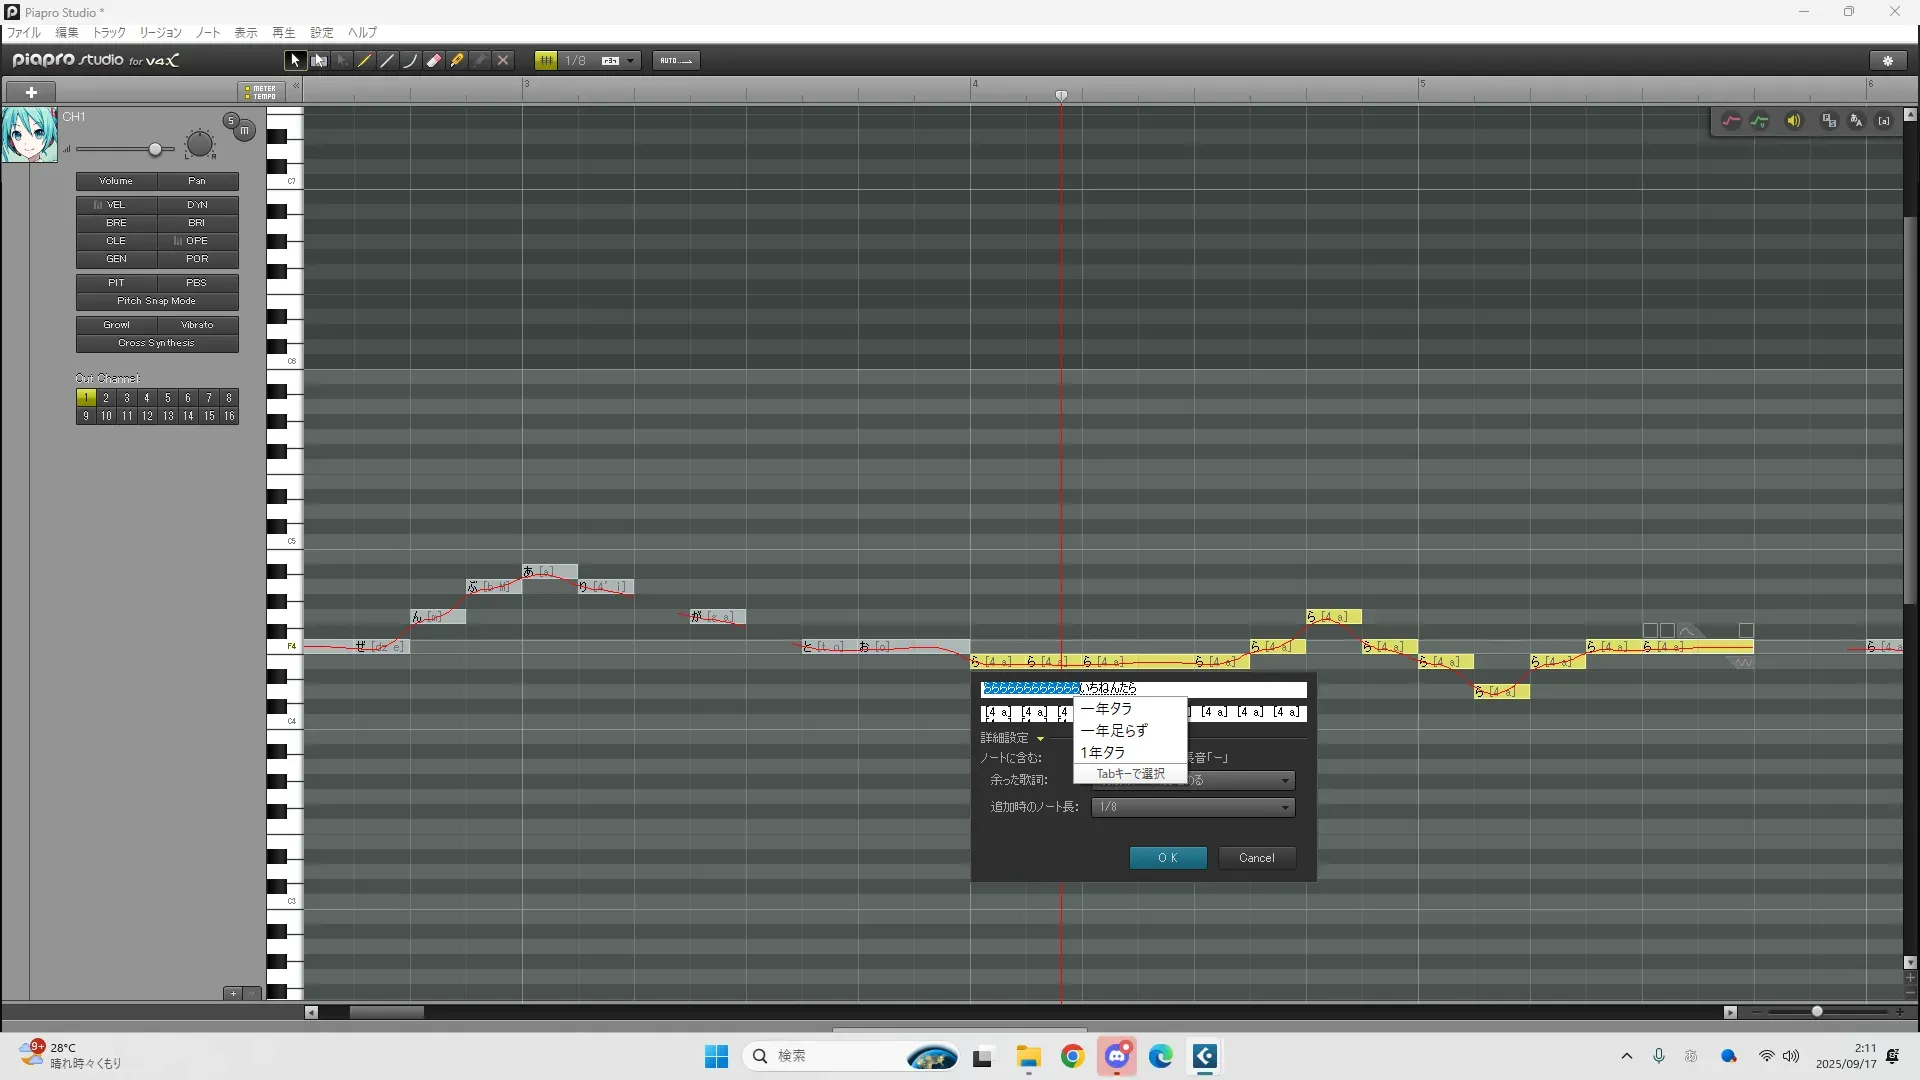Select the pencil draw tool
The image size is (1920, 1080).
tap(365, 61)
